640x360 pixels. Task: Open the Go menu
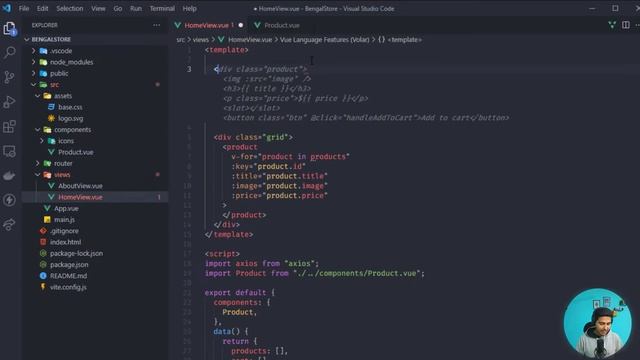coord(118,8)
